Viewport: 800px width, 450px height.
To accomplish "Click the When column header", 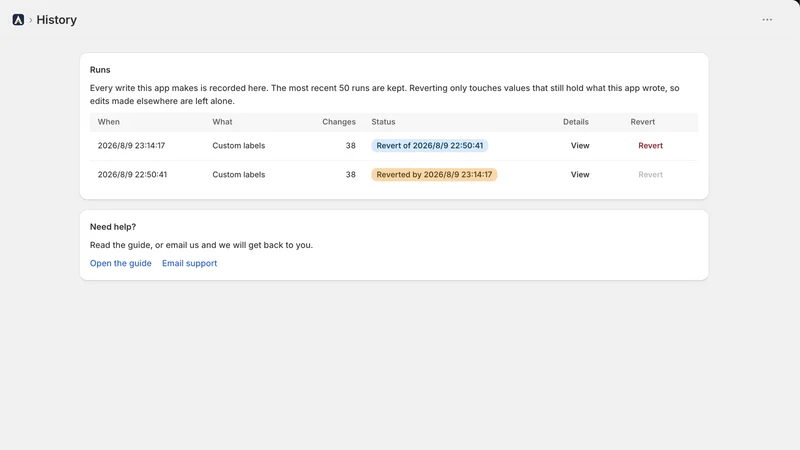I will pos(109,122).
